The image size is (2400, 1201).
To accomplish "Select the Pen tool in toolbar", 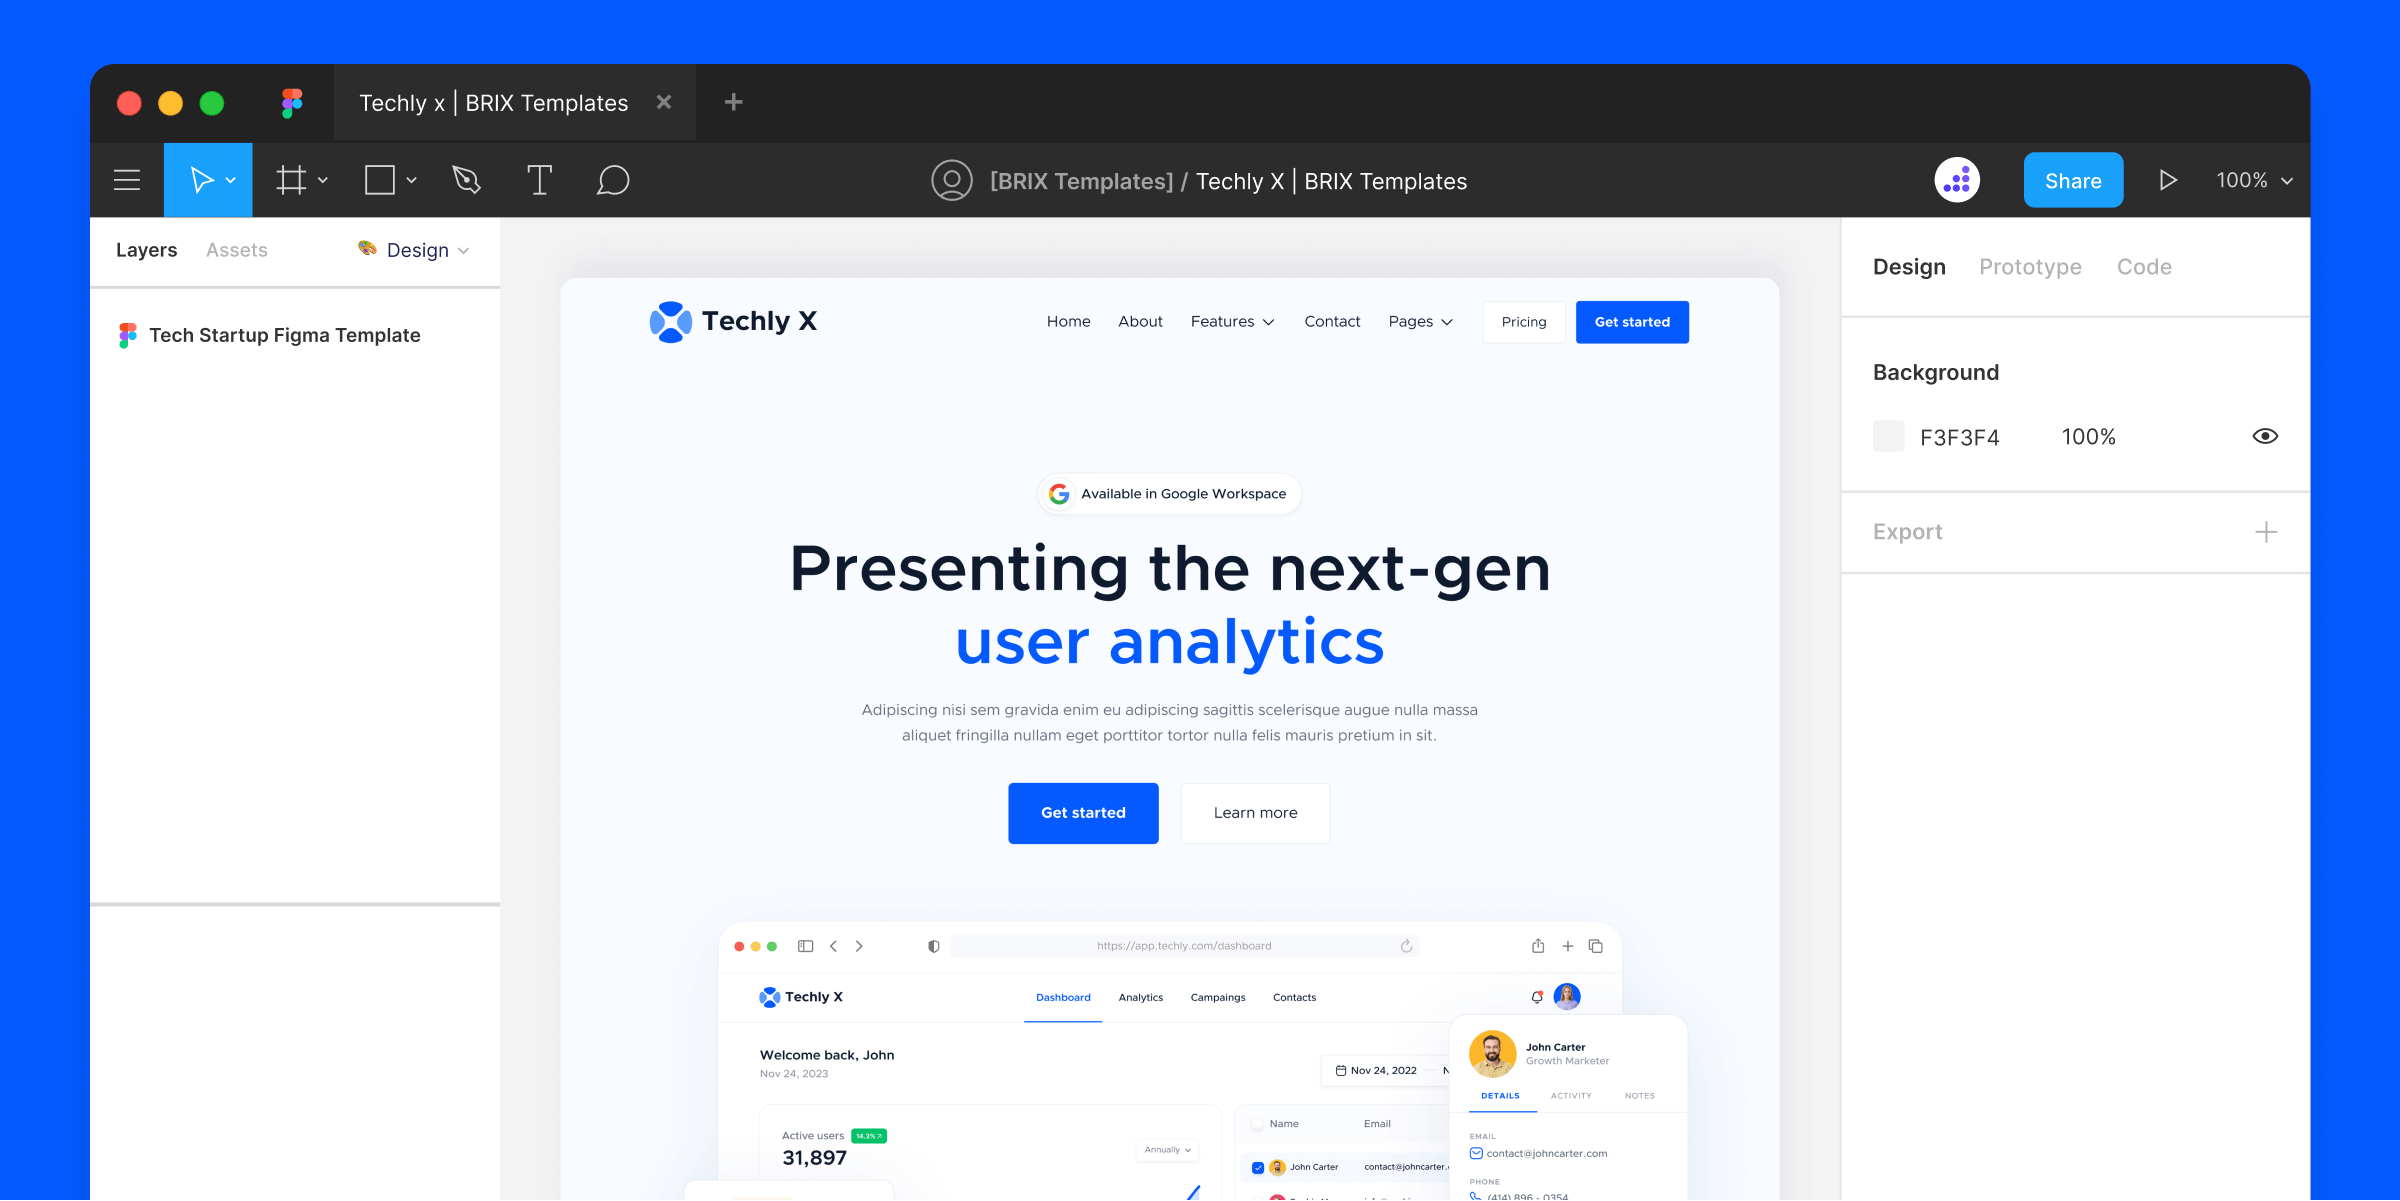I will coord(466,179).
